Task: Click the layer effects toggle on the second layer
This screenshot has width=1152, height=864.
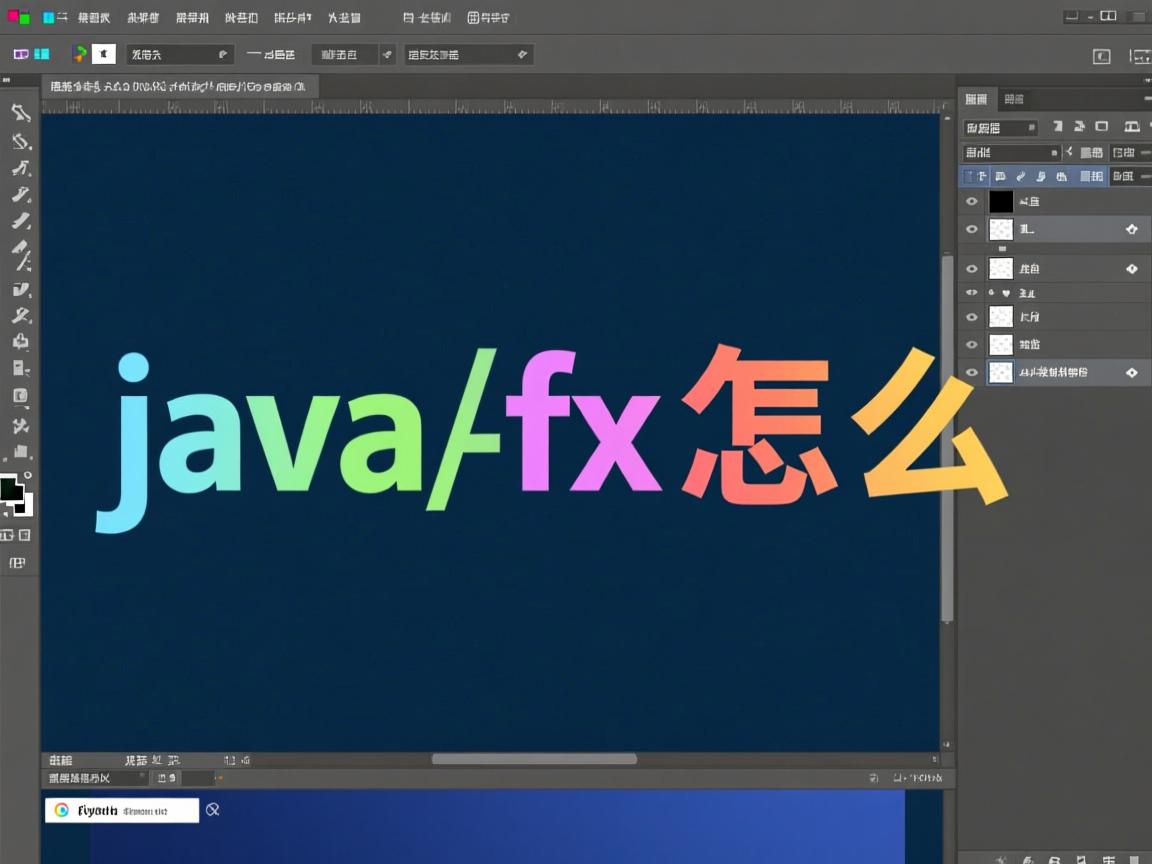Action: point(1132,229)
